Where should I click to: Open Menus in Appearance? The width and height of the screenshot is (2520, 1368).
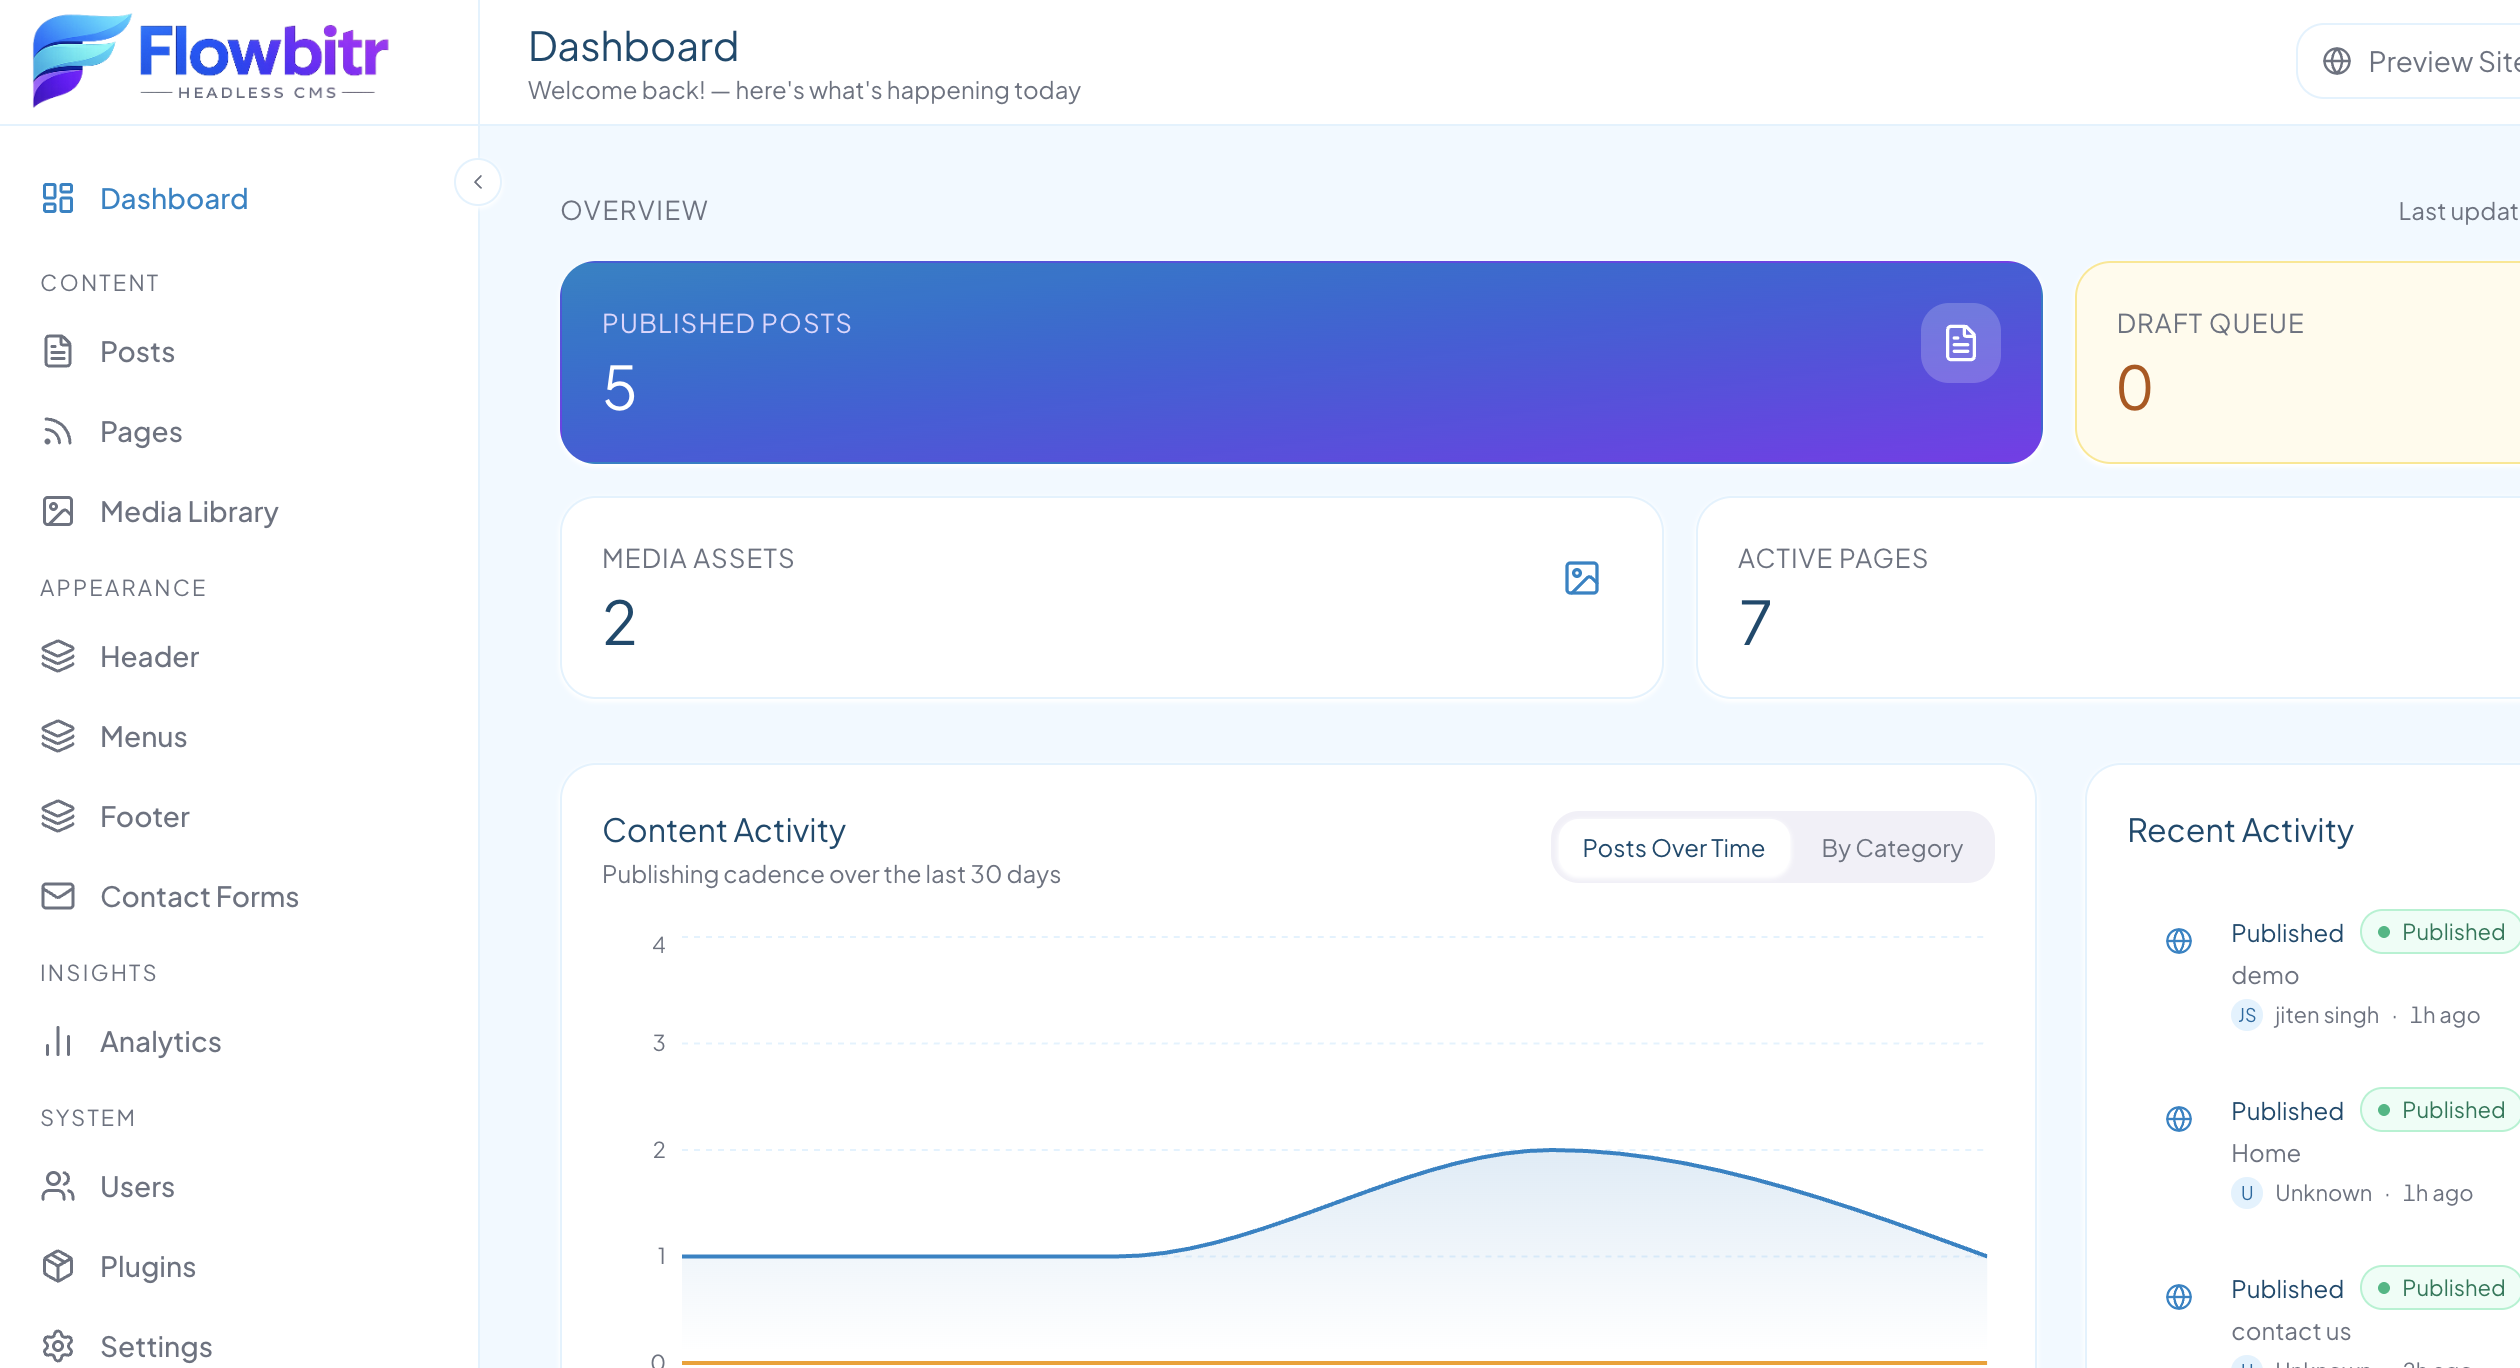point(143,736)
